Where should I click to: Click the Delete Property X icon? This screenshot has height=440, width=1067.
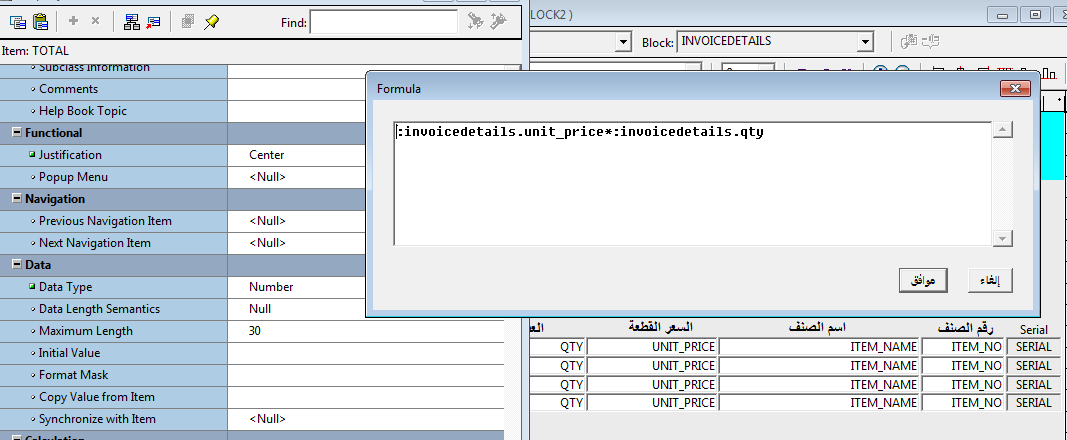click(x=95, y=21)
